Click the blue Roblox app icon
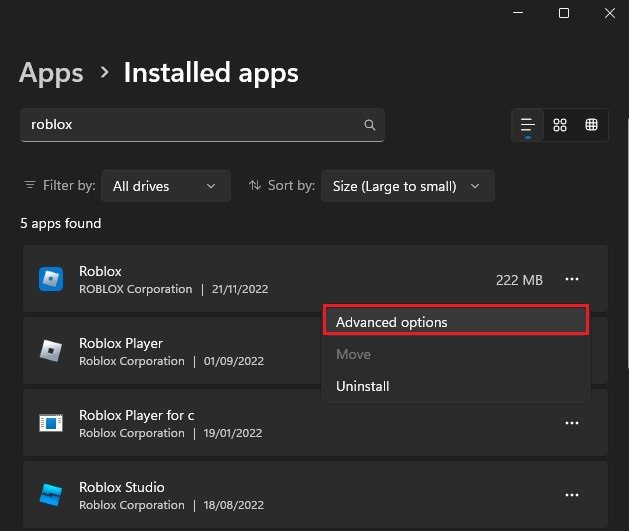 click(50, 280)
